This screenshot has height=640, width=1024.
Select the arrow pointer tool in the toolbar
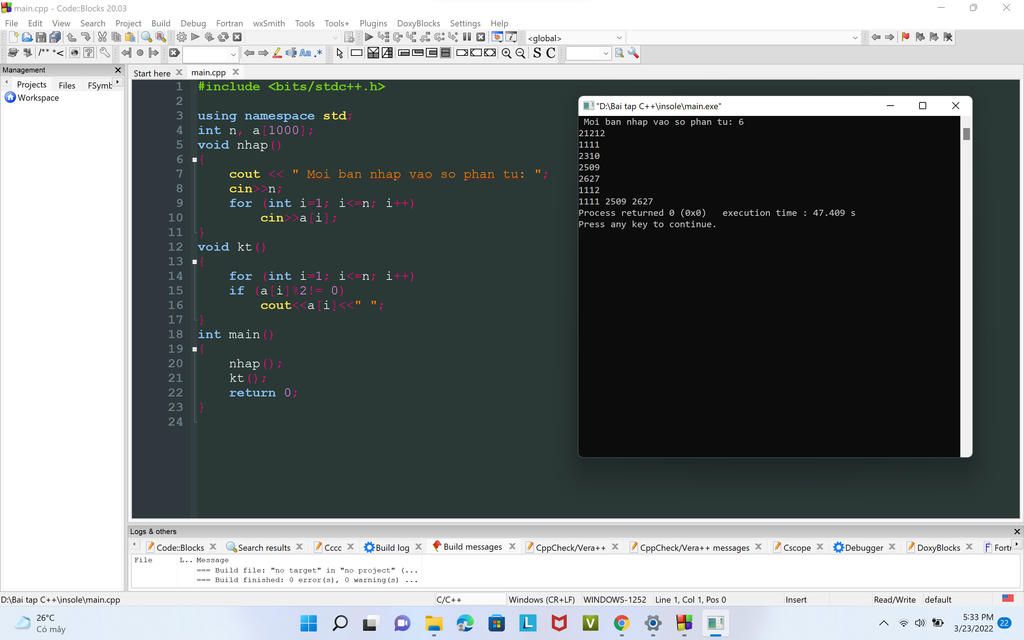[x=339, y=53]
